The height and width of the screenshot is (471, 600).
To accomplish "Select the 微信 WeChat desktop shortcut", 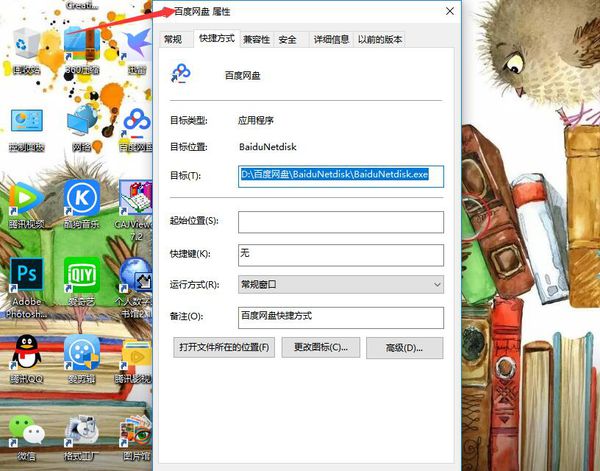I will point(26,438).
